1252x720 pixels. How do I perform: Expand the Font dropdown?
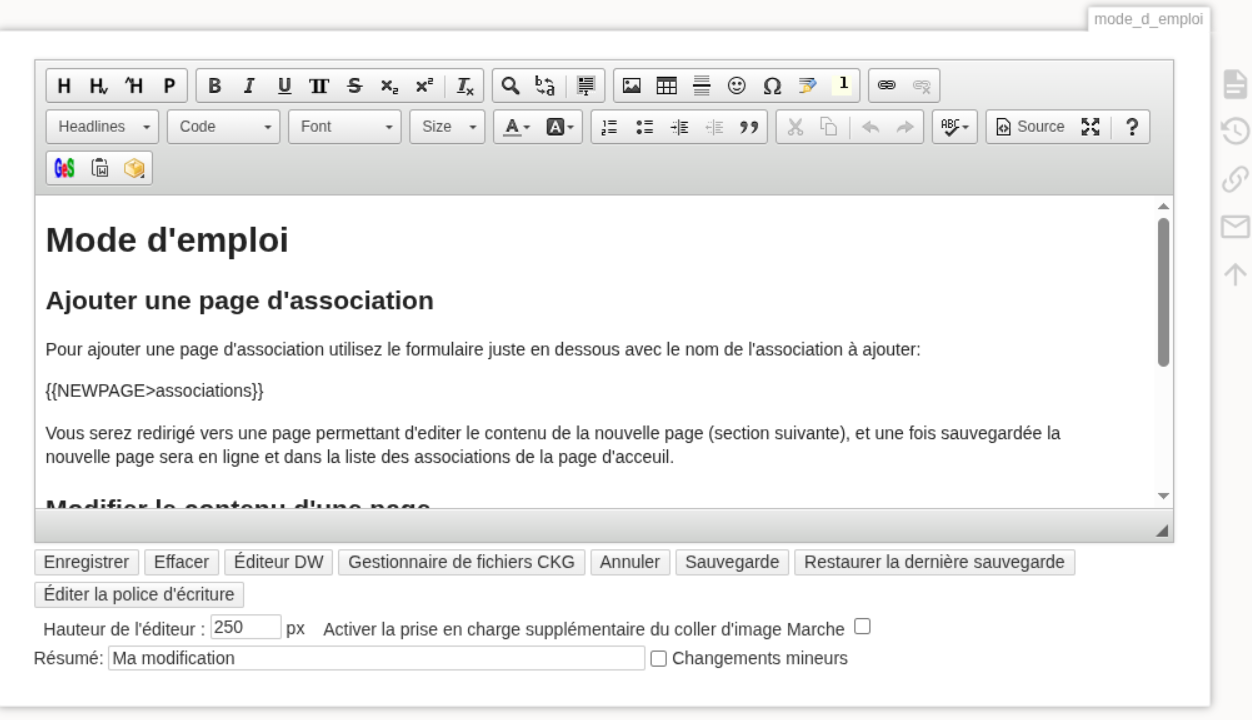coord(345,128)
